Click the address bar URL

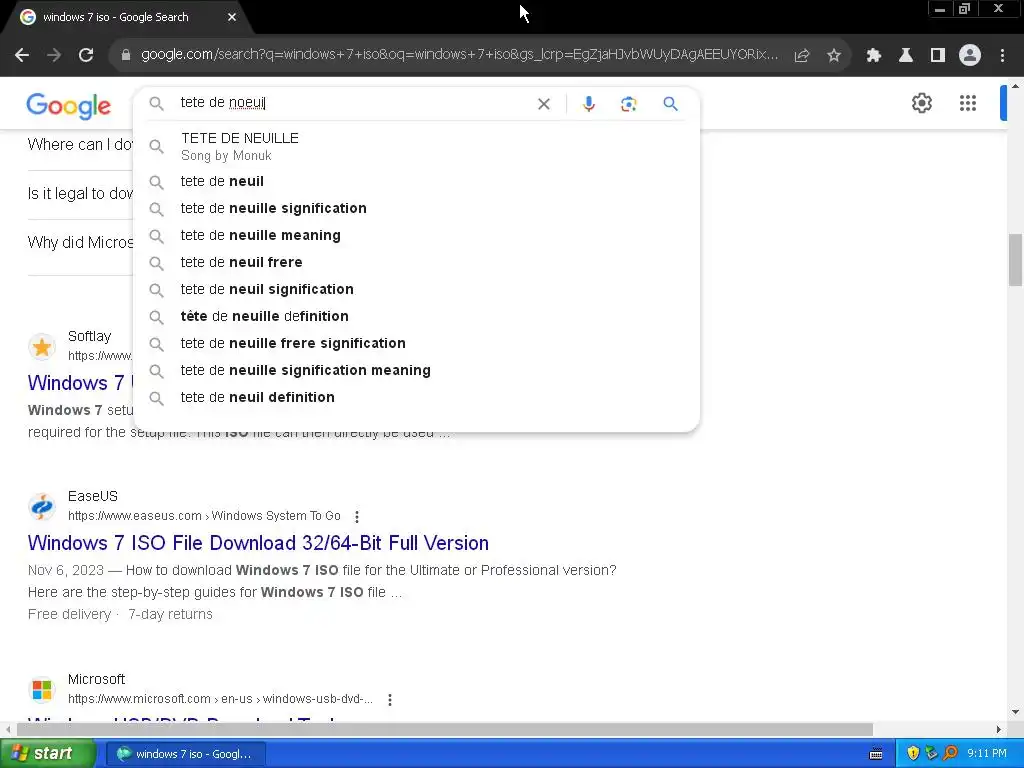(459, 55)
